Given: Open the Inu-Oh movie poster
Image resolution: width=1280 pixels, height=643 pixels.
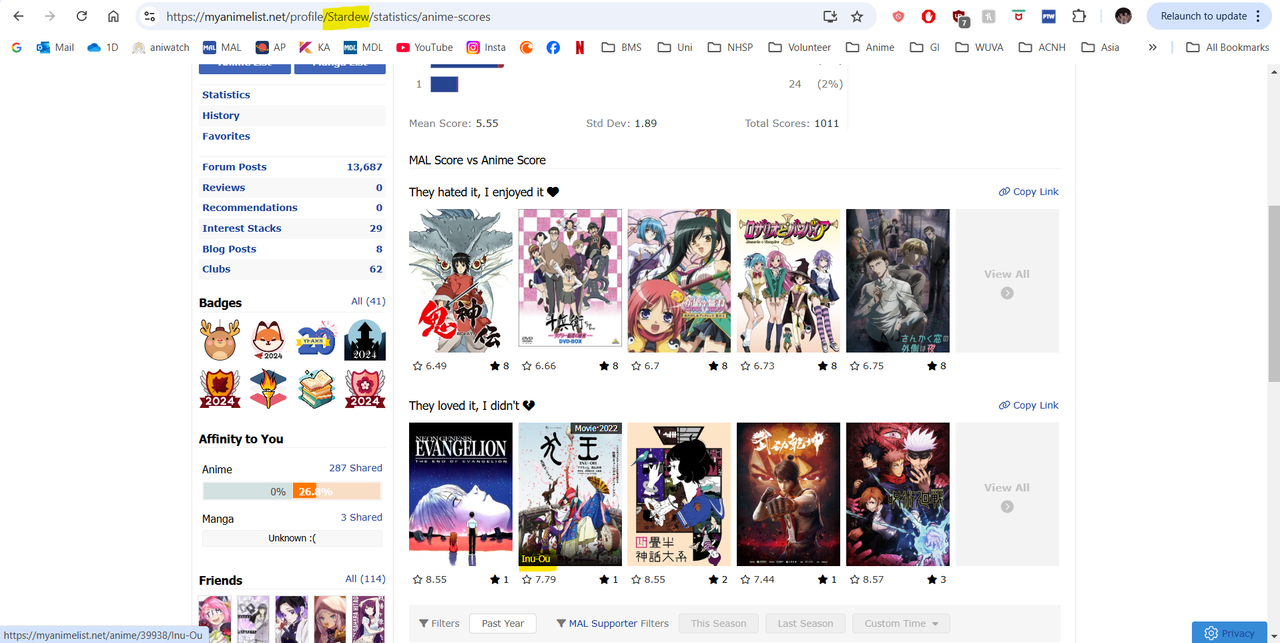Looking at the screenshot, I should tap(570, 494).
